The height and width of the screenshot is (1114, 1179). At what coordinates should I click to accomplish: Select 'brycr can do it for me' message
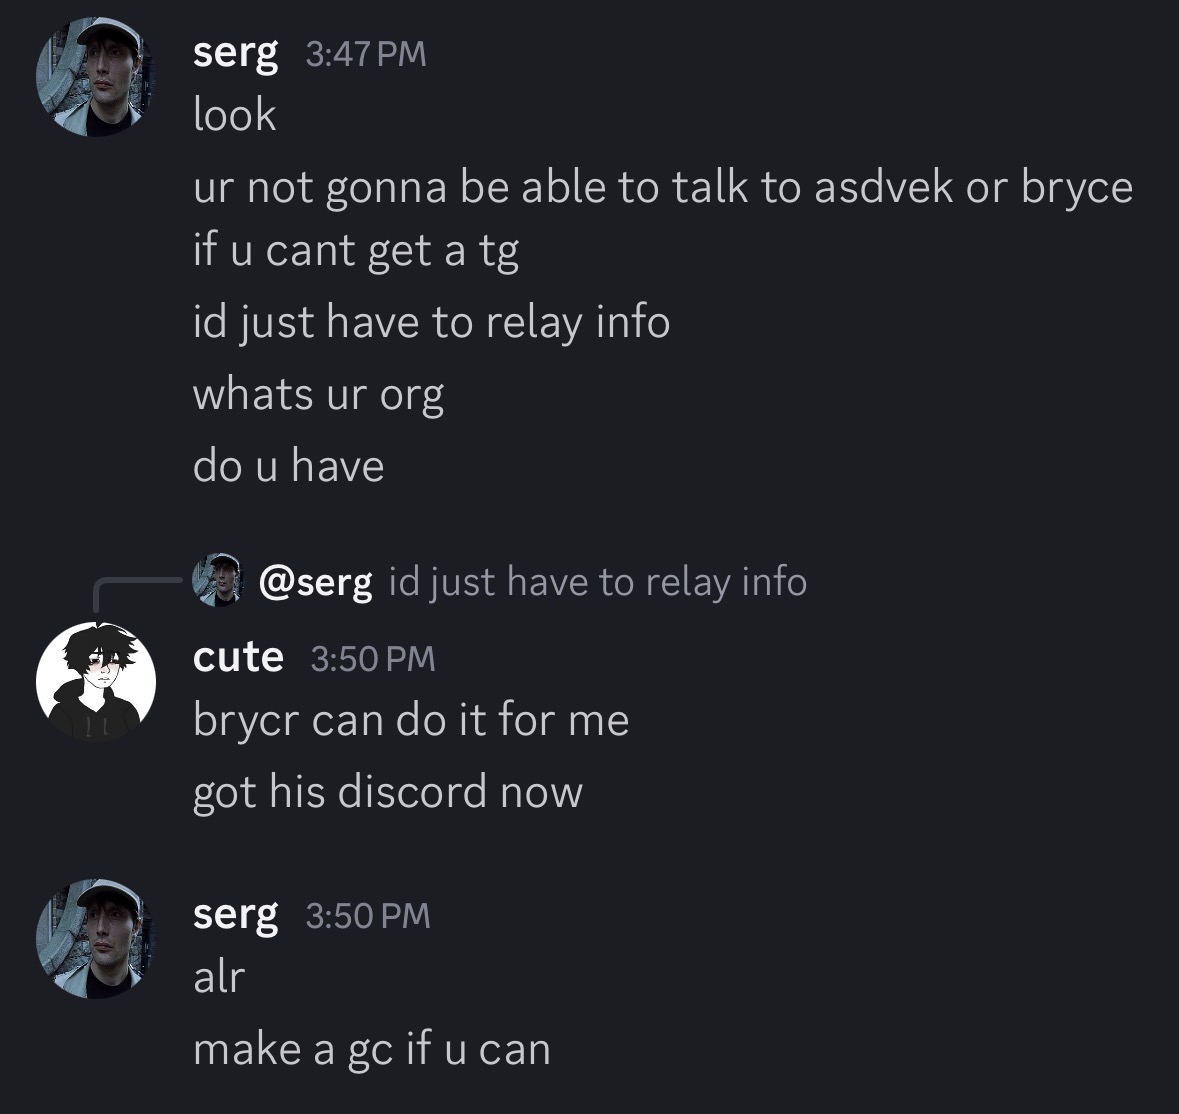click(x=411, y=720)
